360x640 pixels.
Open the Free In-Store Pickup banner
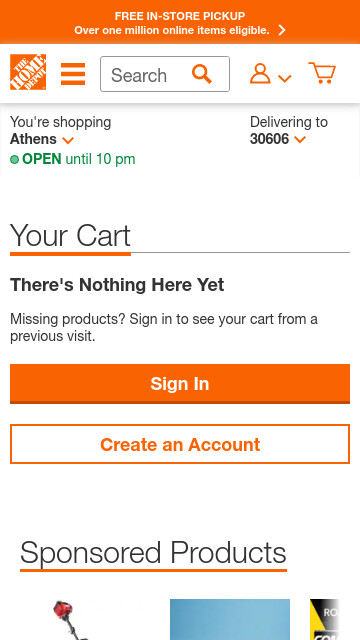pyautogui.click(x=180, y=22)
